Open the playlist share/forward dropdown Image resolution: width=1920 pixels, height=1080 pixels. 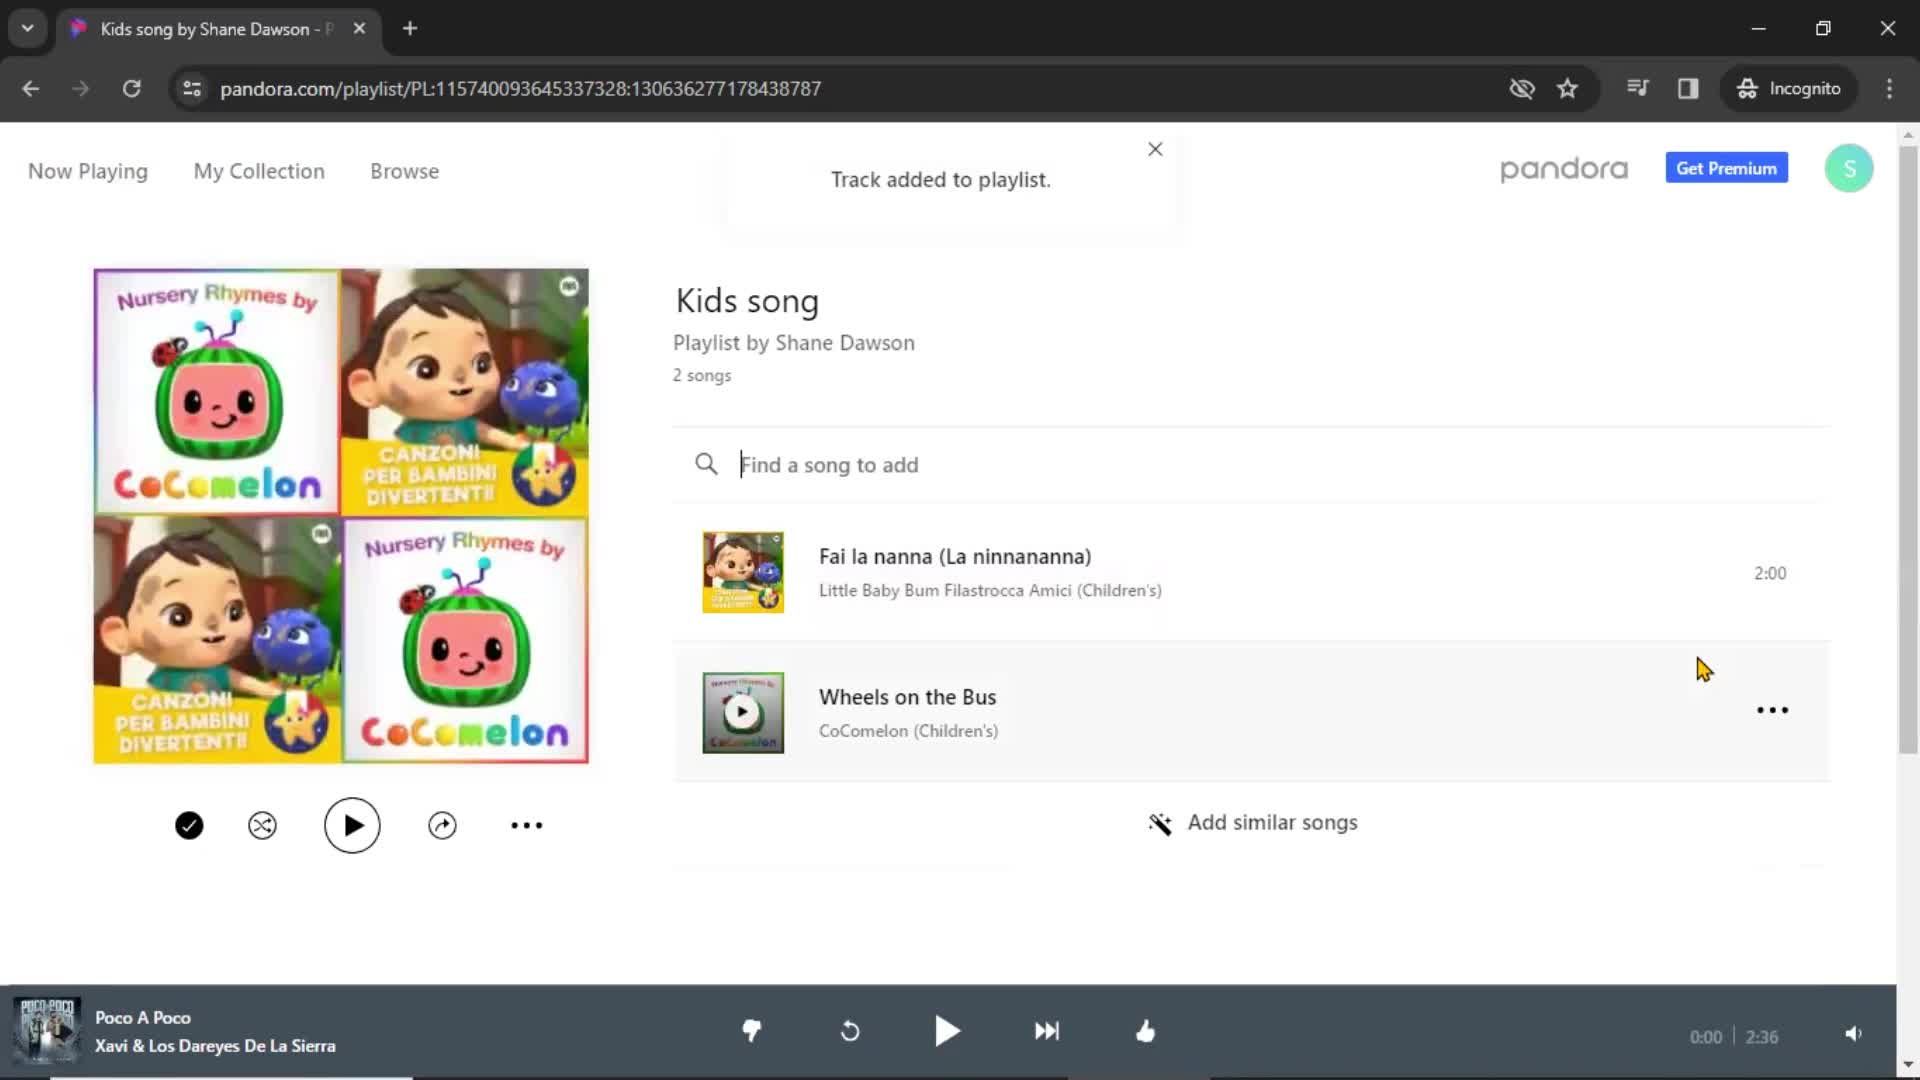(x=442, y=824)
